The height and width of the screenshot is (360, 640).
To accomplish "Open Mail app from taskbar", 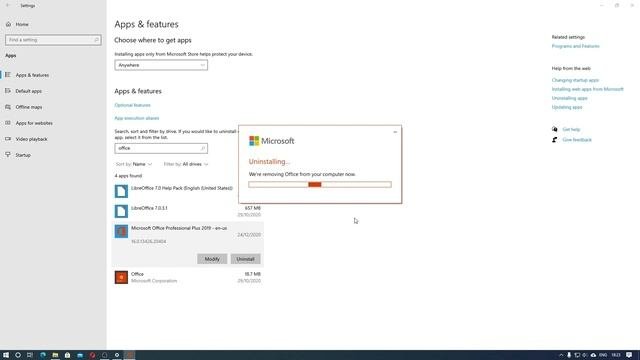I will pyautogui.click(x=80, y=355).
